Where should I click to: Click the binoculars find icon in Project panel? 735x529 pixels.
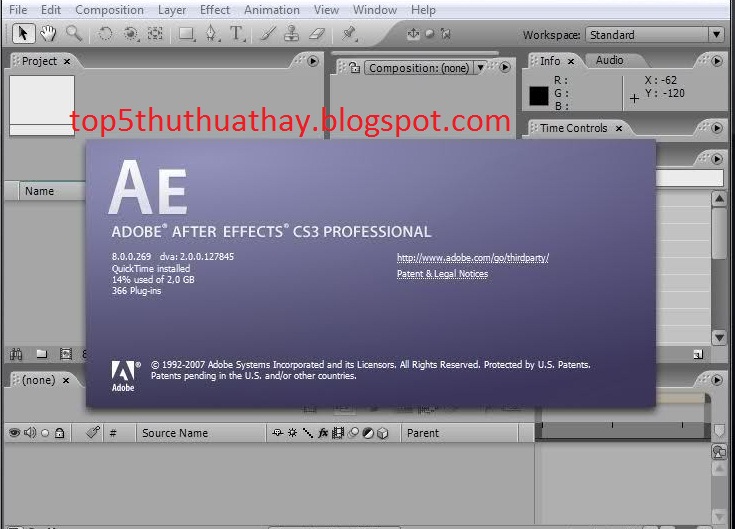(x=16, y=354)
